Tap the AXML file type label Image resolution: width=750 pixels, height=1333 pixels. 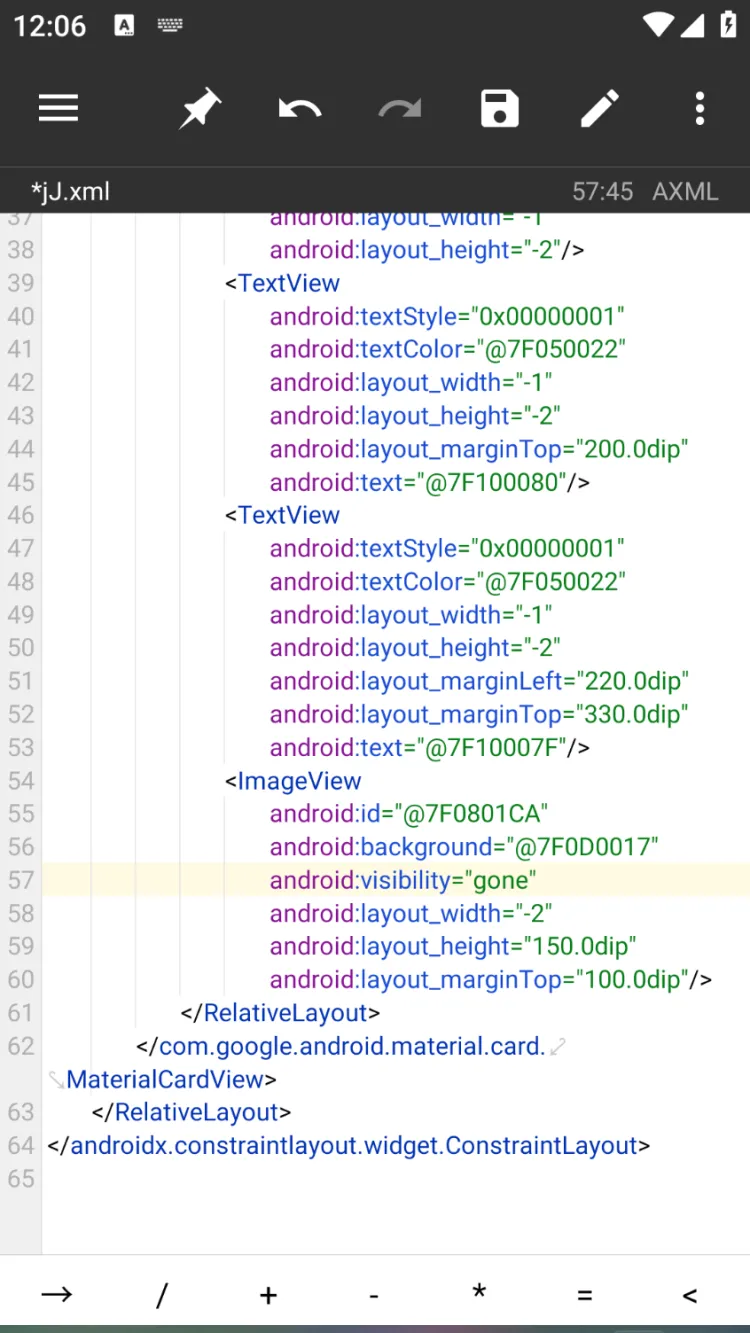(685, 191)
